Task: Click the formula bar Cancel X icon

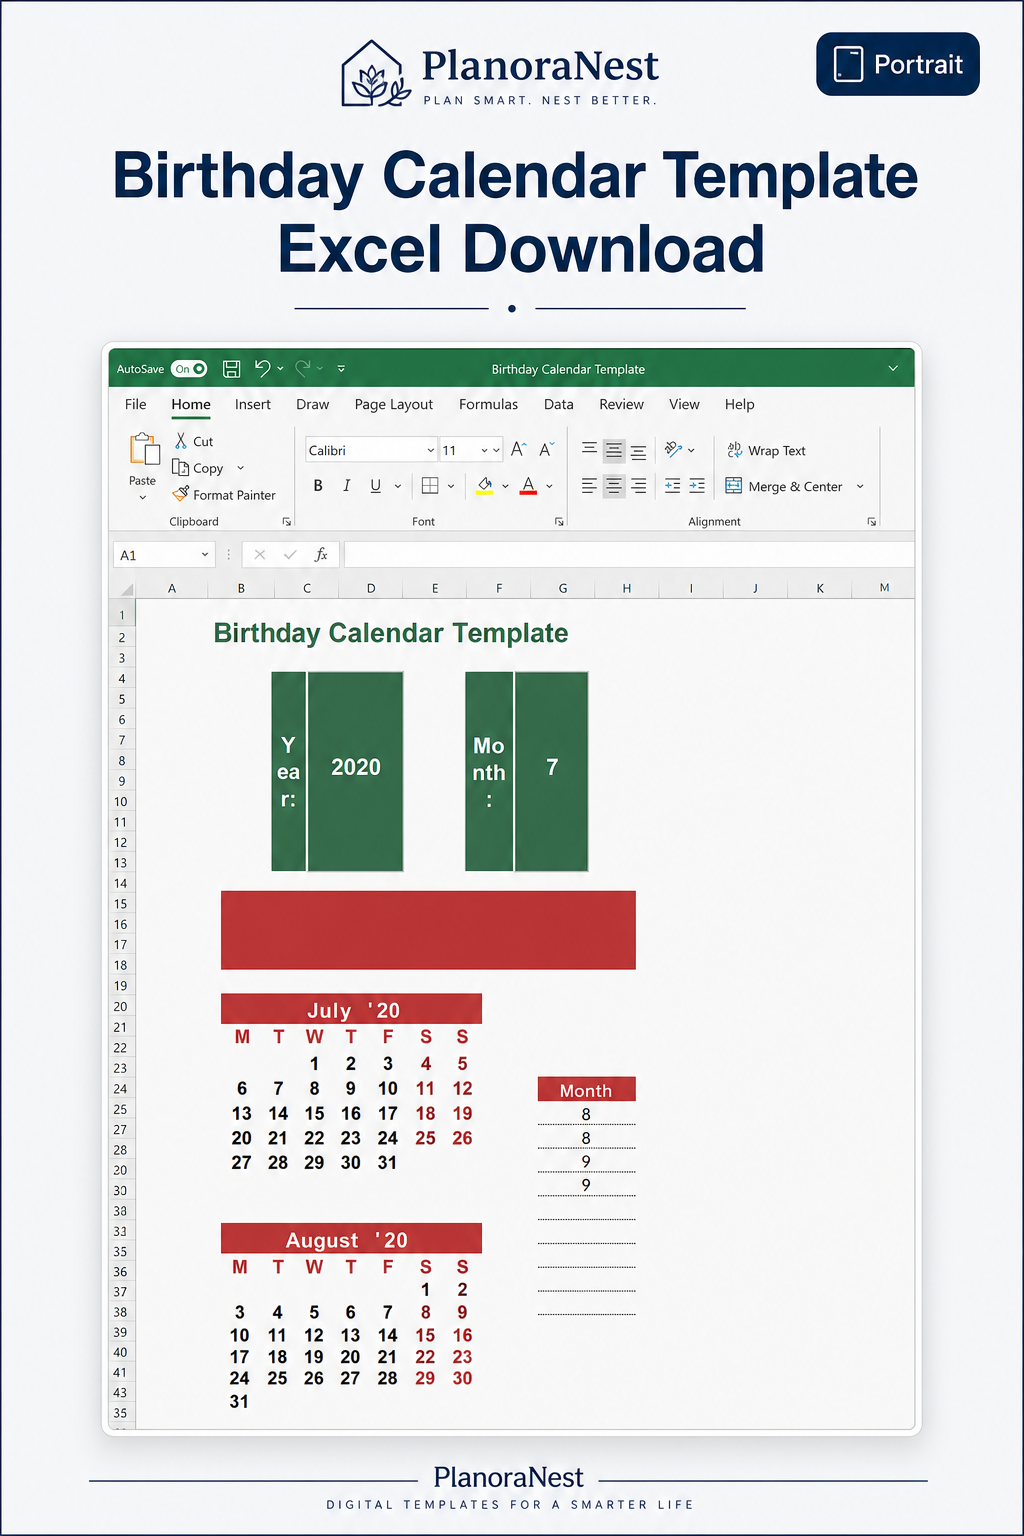Action: coord(260,554)
